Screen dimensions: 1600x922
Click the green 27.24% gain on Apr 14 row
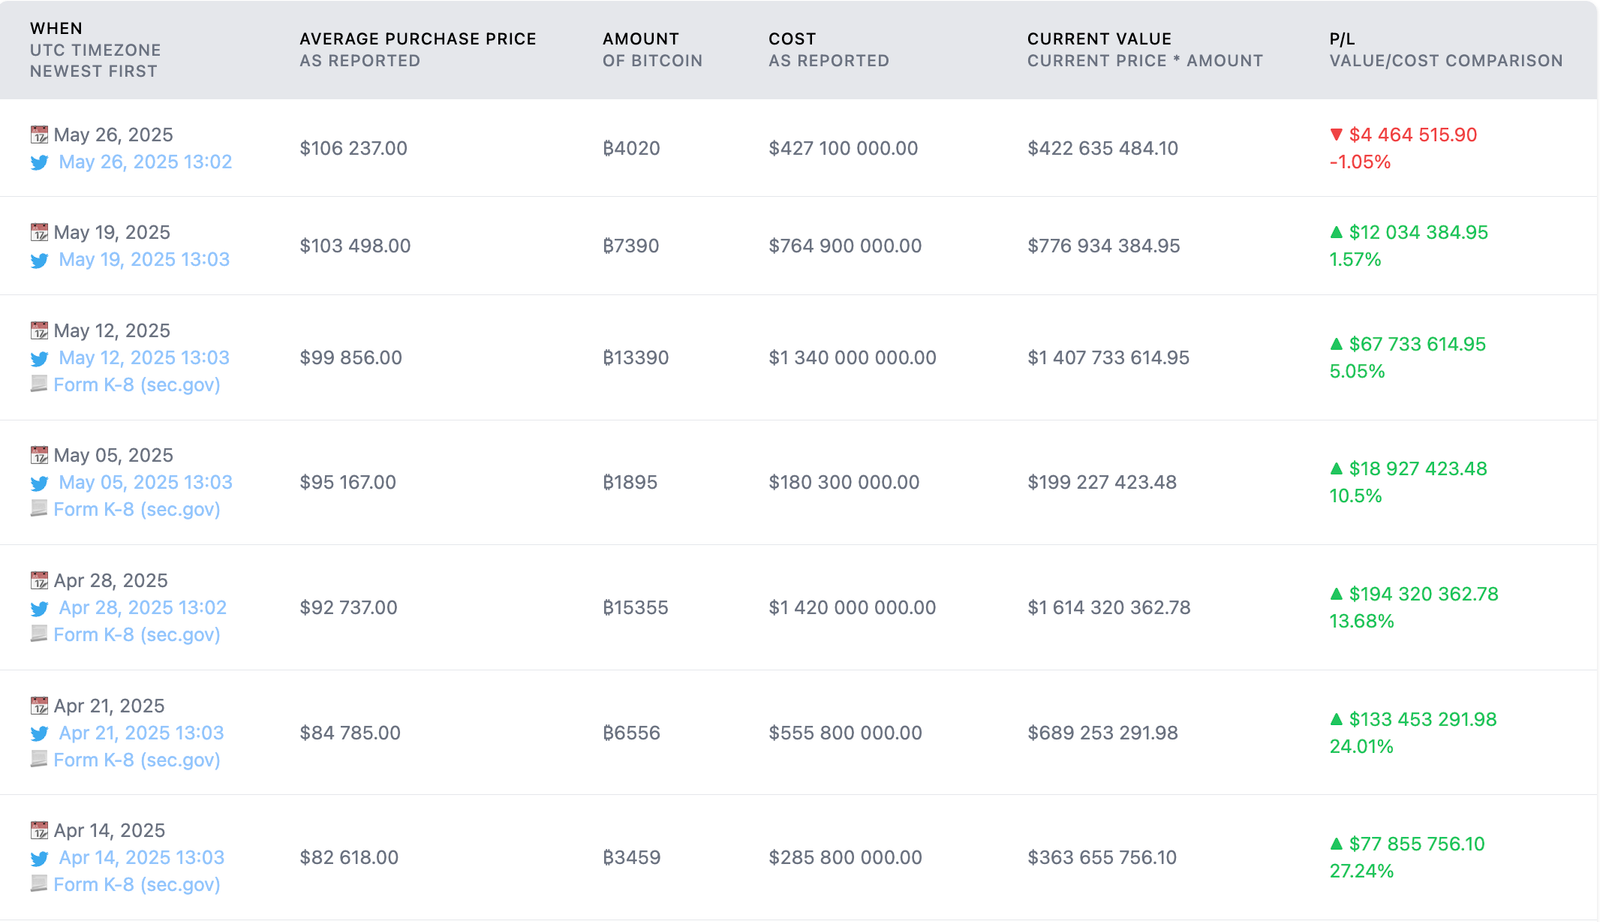1362,870
